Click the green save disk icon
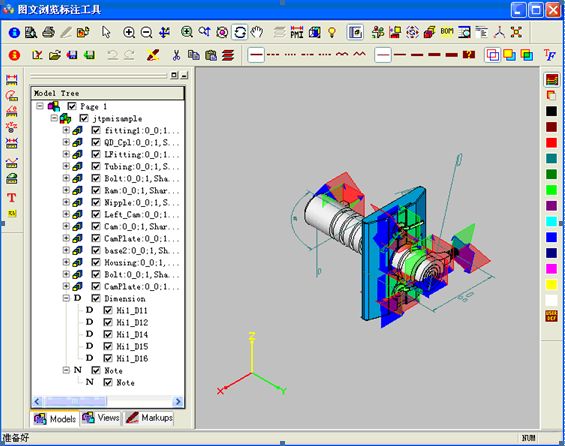Image resolution: width=565 pixels, height=446 pixels. pyautogui.click(x=89, y=55)
